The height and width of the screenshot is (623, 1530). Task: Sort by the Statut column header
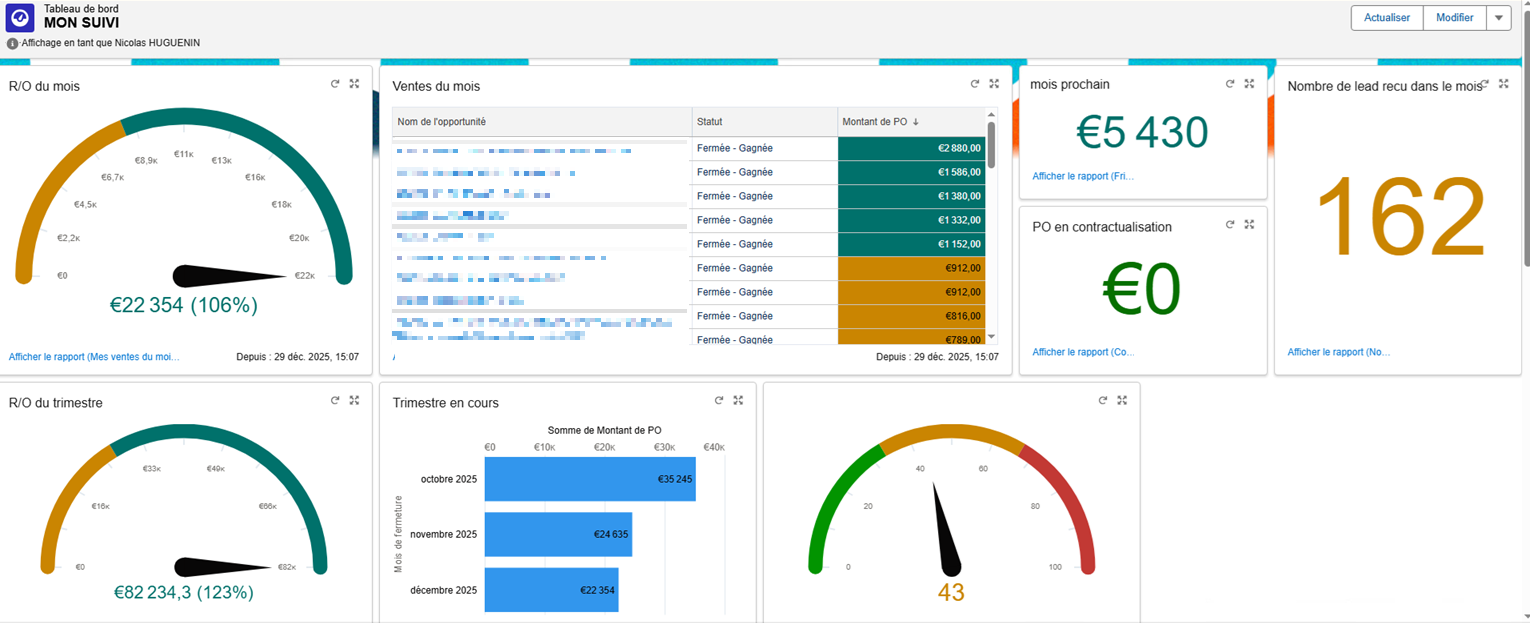765,122
